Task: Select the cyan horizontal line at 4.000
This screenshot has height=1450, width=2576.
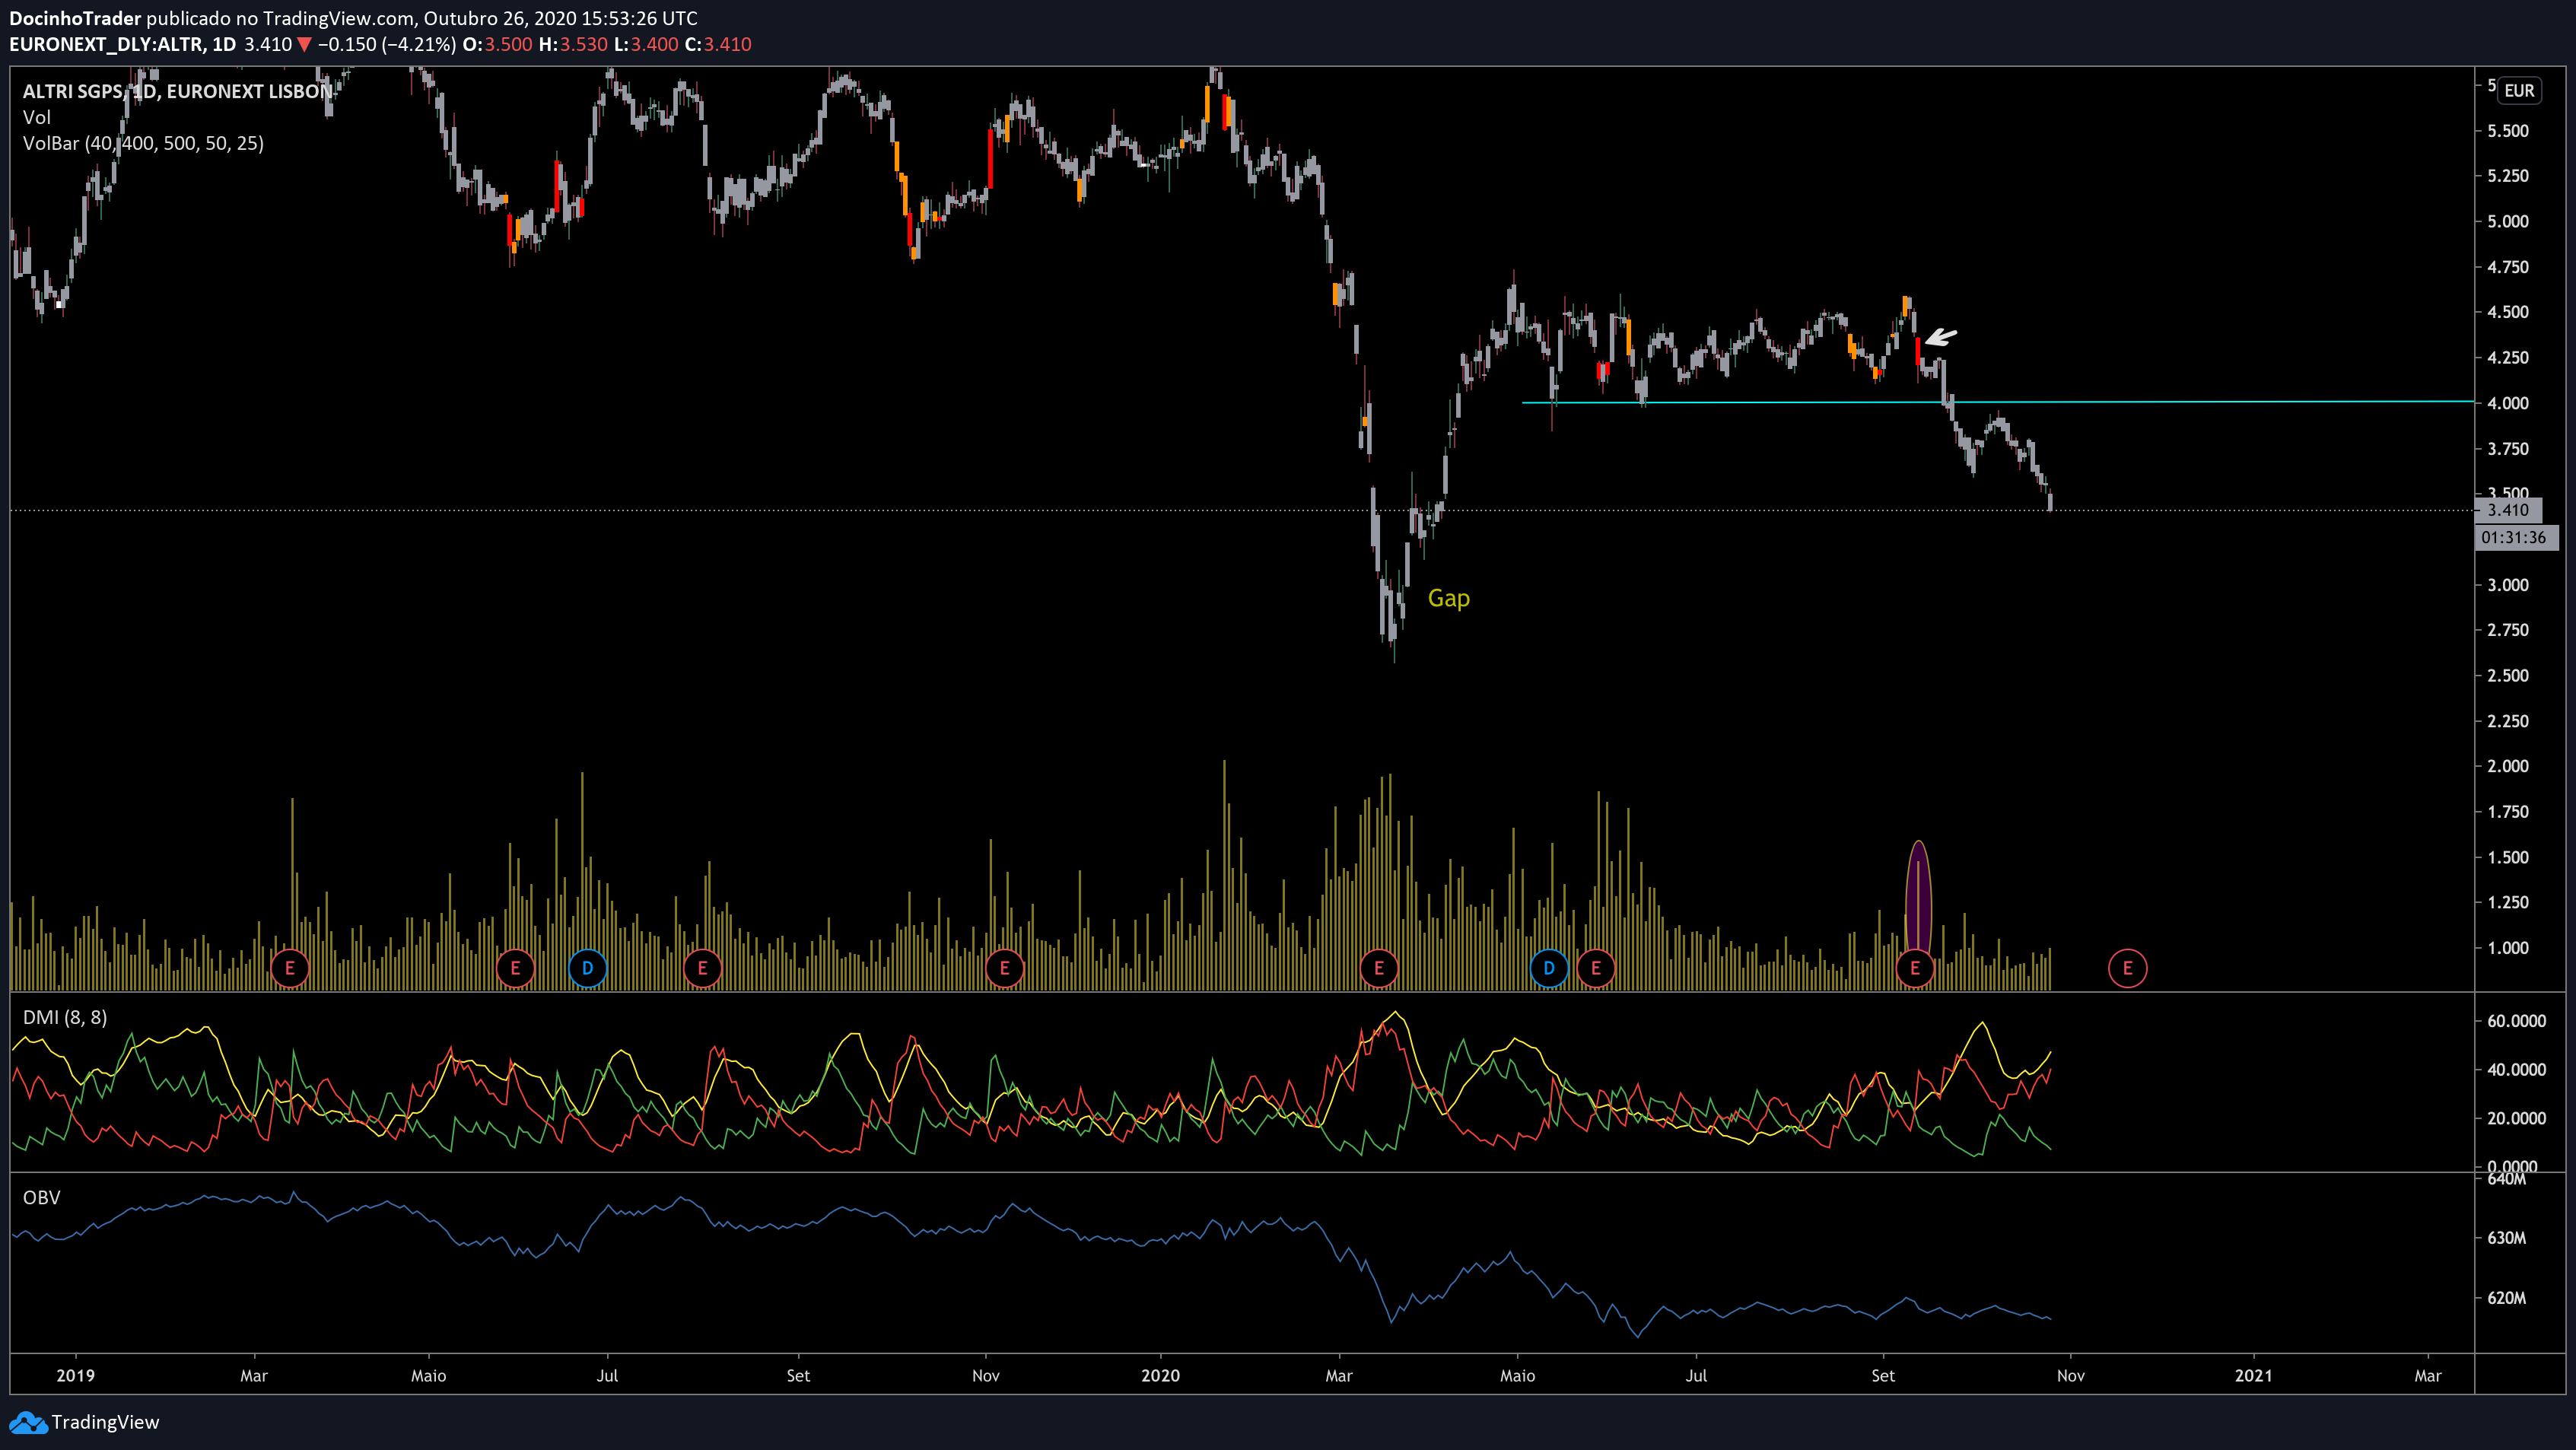Action: click(2200, 401)
